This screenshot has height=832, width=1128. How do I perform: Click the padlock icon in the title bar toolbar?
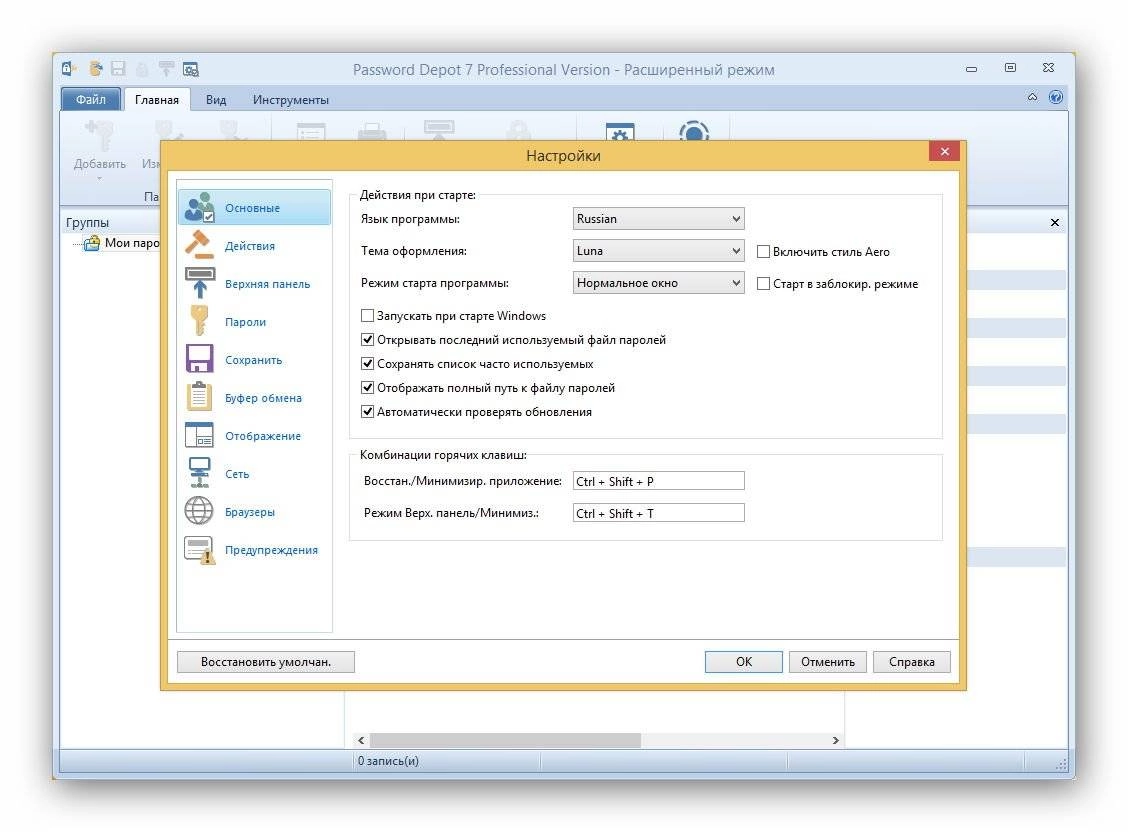142,69
